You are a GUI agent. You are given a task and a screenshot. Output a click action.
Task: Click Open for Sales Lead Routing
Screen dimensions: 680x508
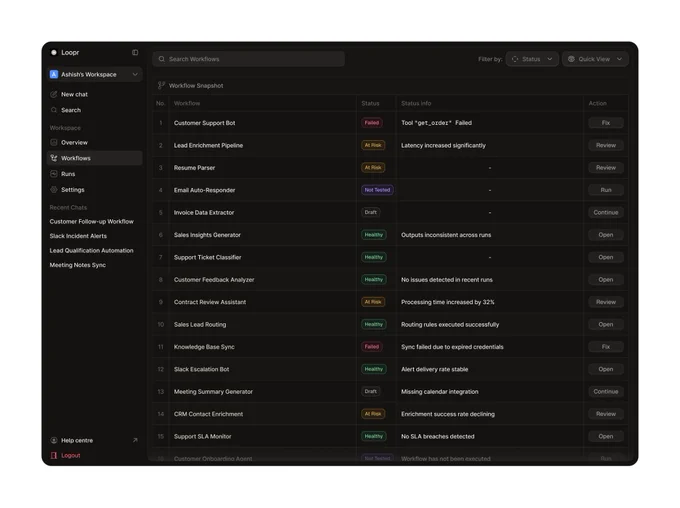tap(606, 324)
